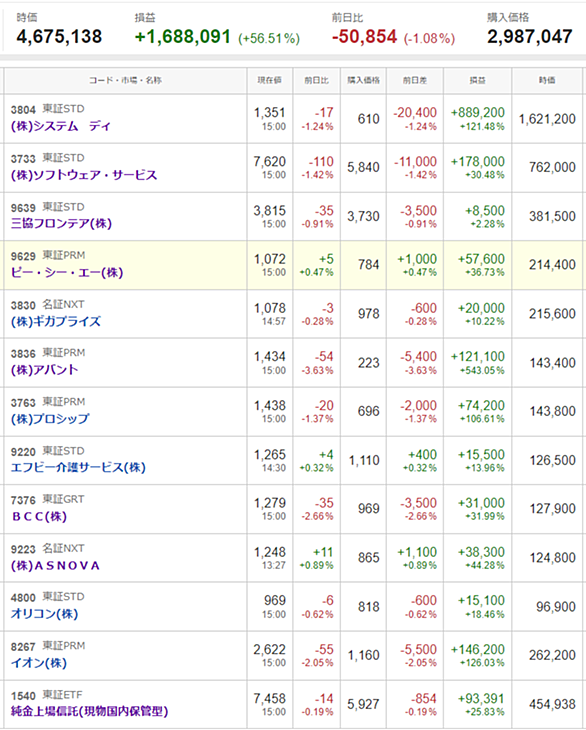This screenshot has width=586, height=730.
Task: Open the イオン(株) stock link
Action: coord(39,662)
